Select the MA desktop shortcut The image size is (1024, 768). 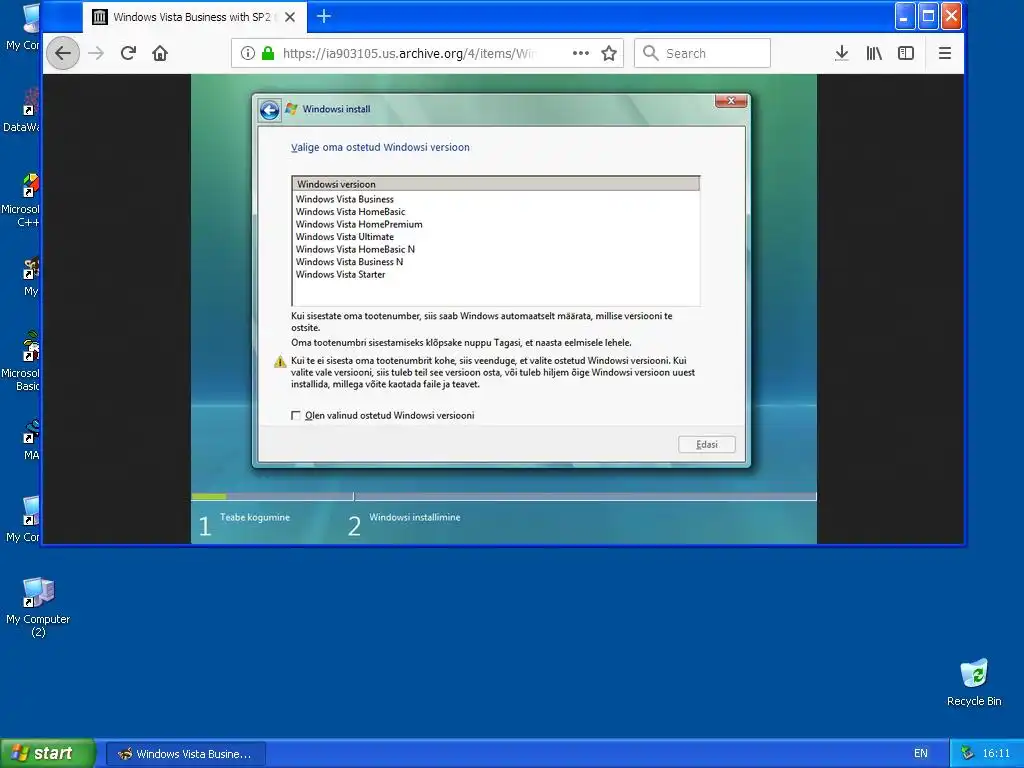30,440
